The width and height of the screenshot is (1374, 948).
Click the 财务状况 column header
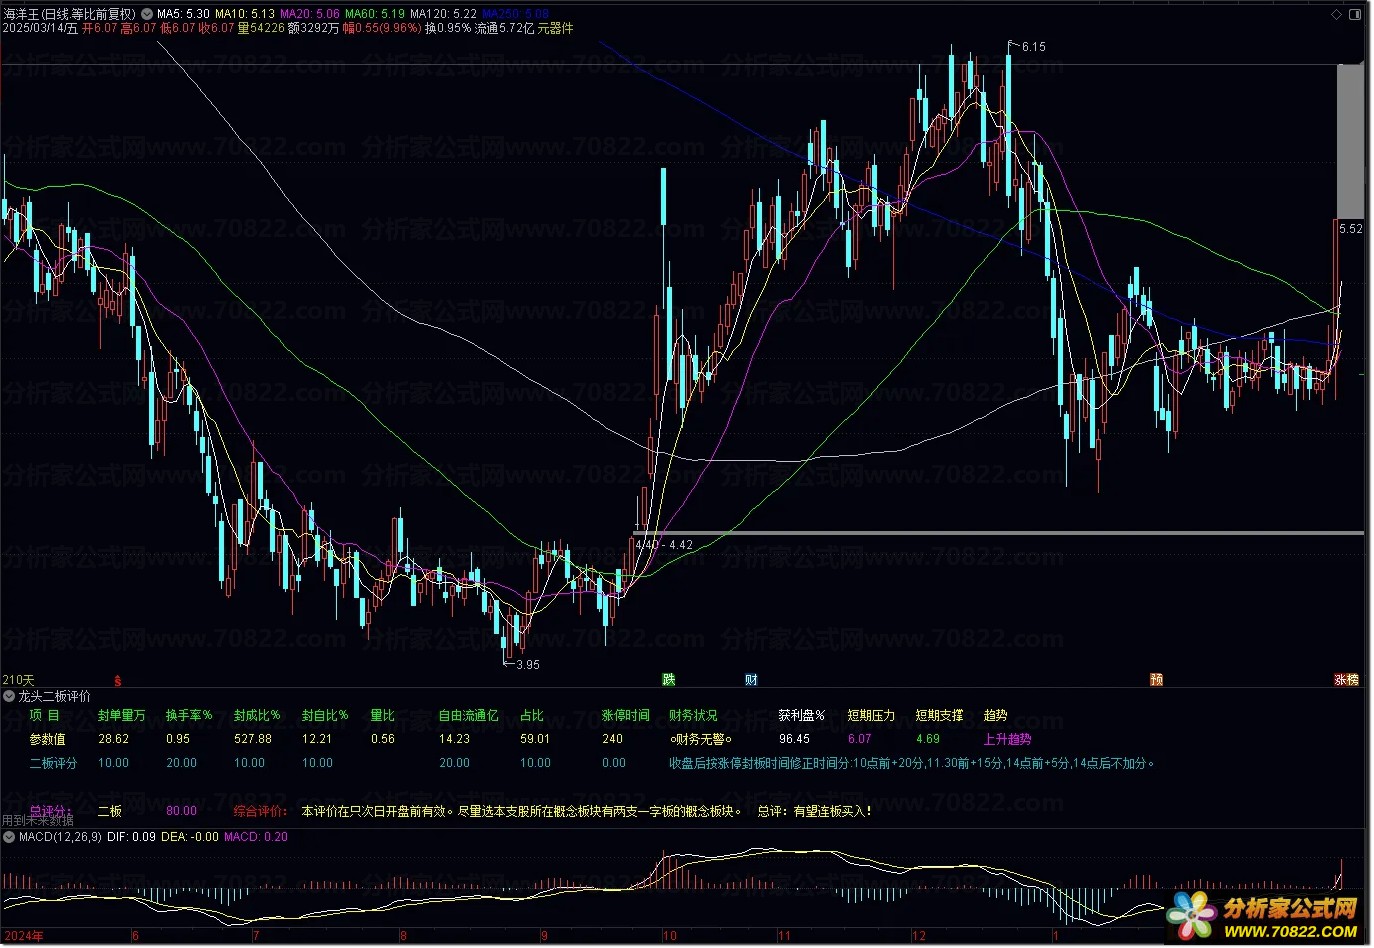[693, 716]
